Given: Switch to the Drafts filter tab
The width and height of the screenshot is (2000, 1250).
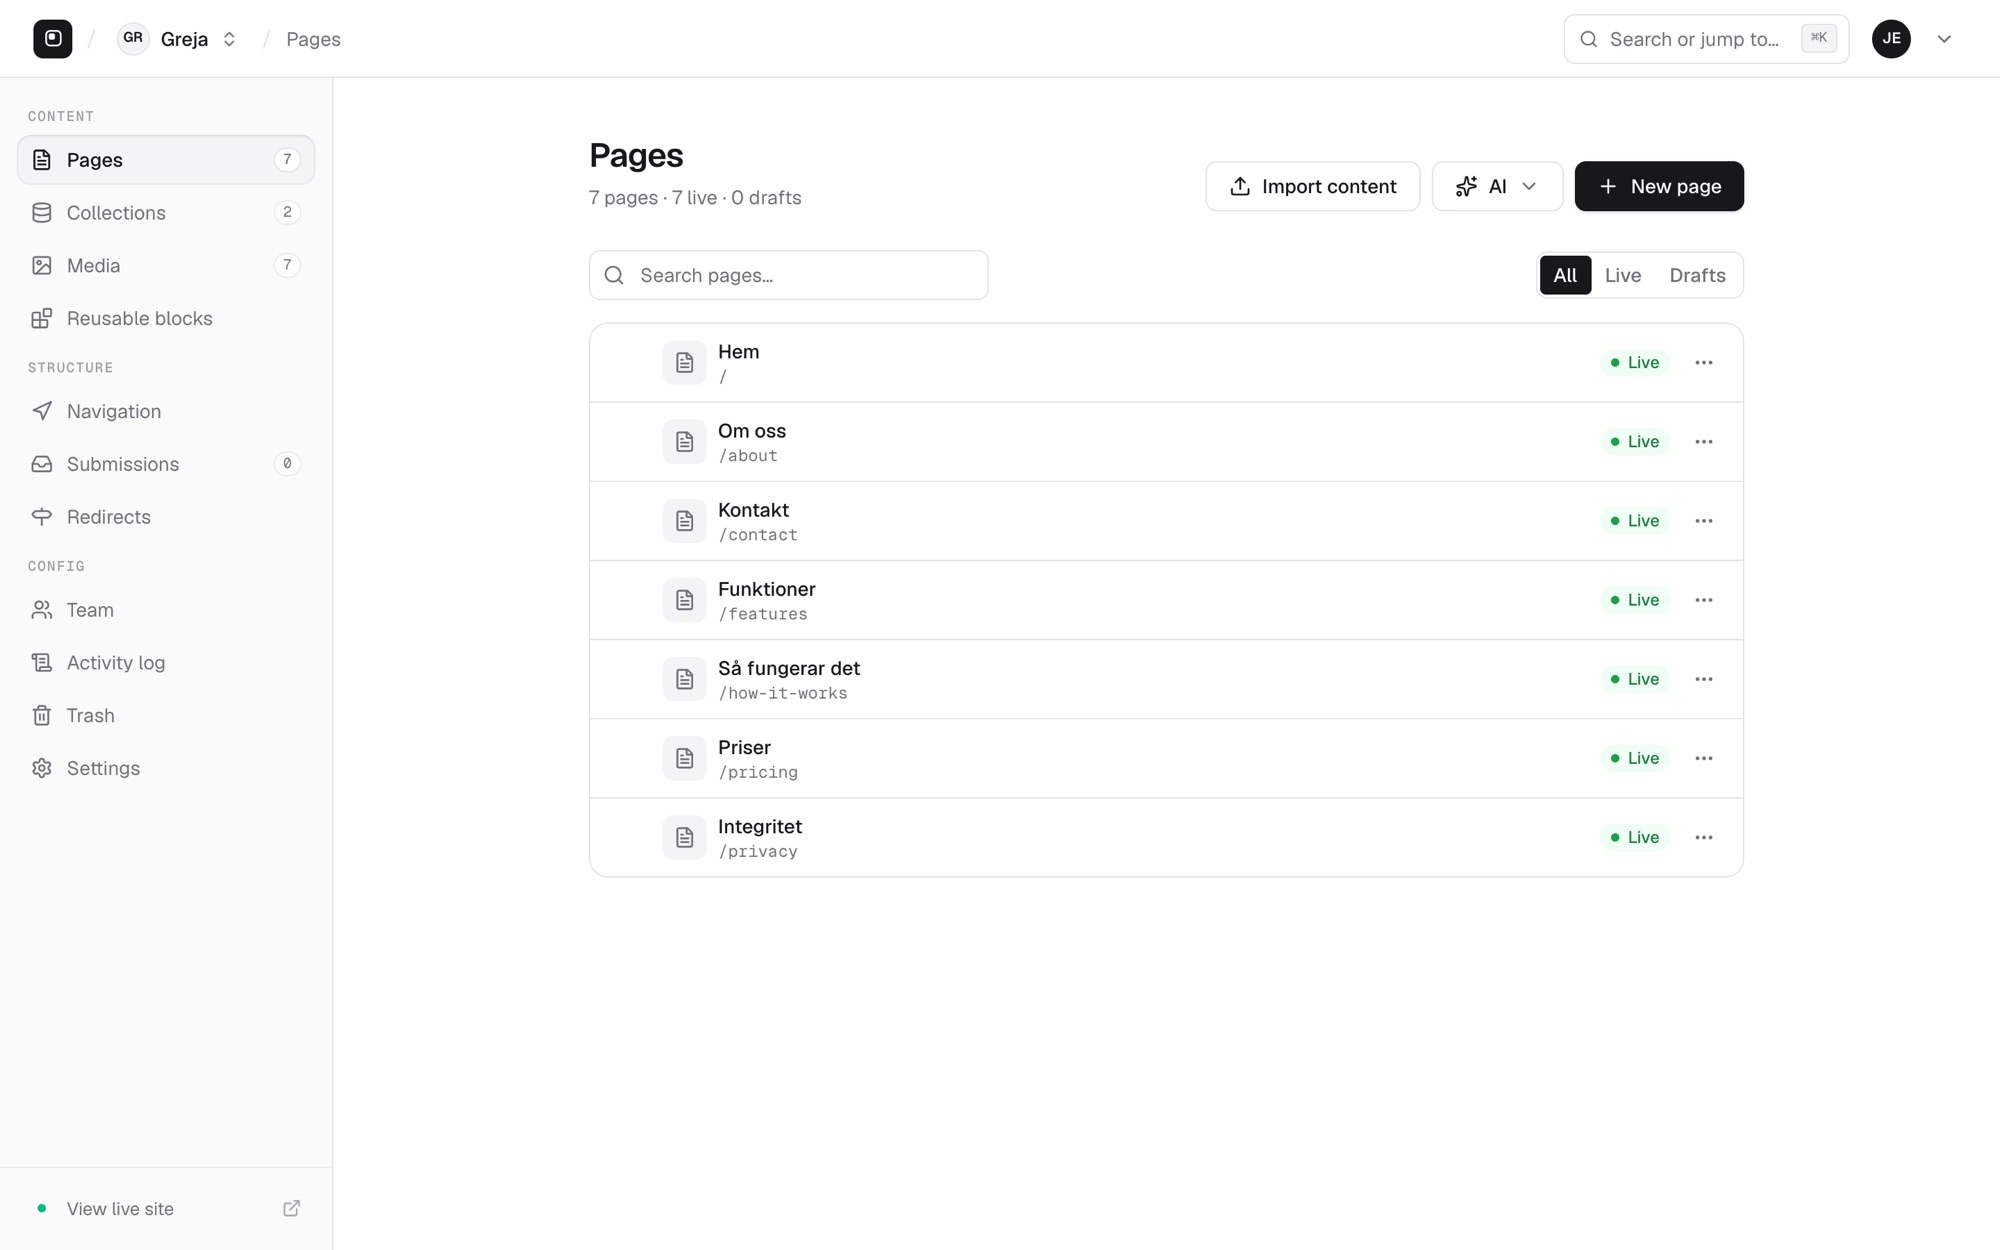Looking at the screenshot, I should 1697,275.
